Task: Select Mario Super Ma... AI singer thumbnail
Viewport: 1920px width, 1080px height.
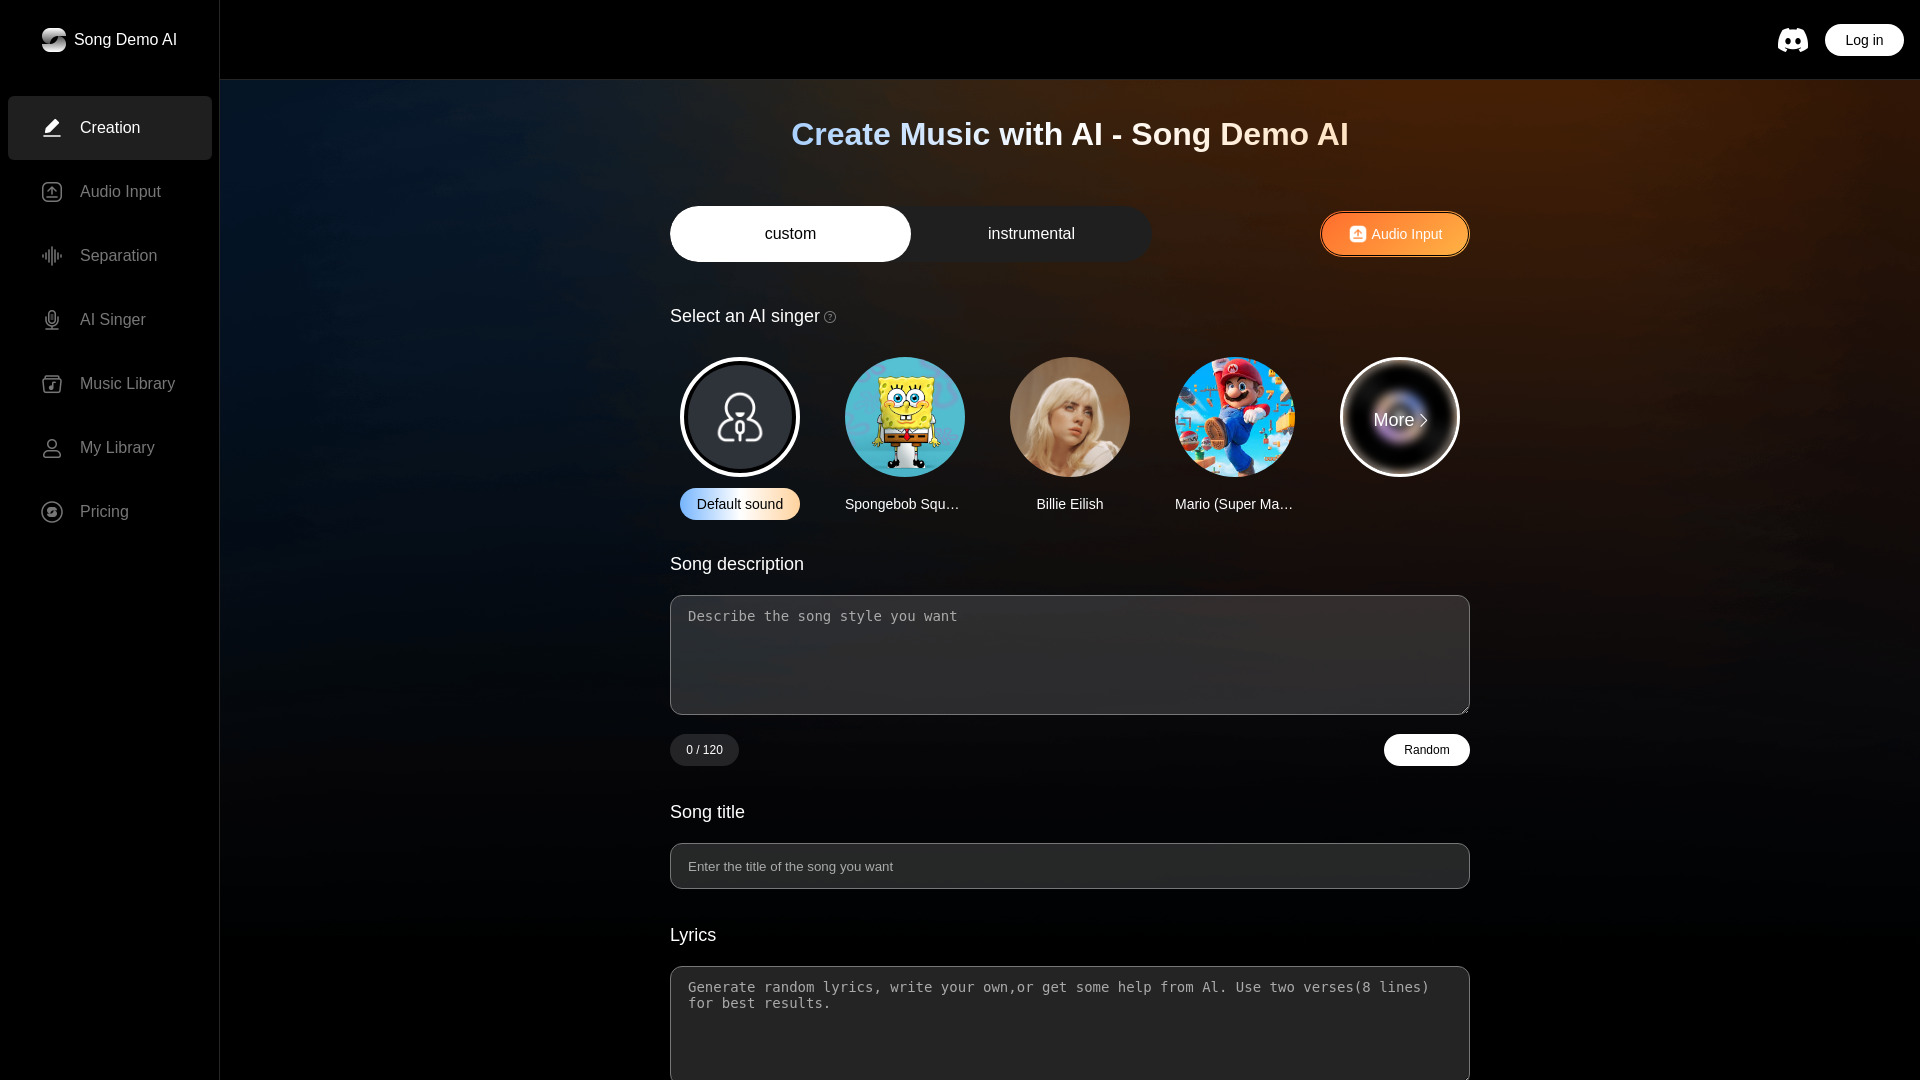Action: 1234,417
